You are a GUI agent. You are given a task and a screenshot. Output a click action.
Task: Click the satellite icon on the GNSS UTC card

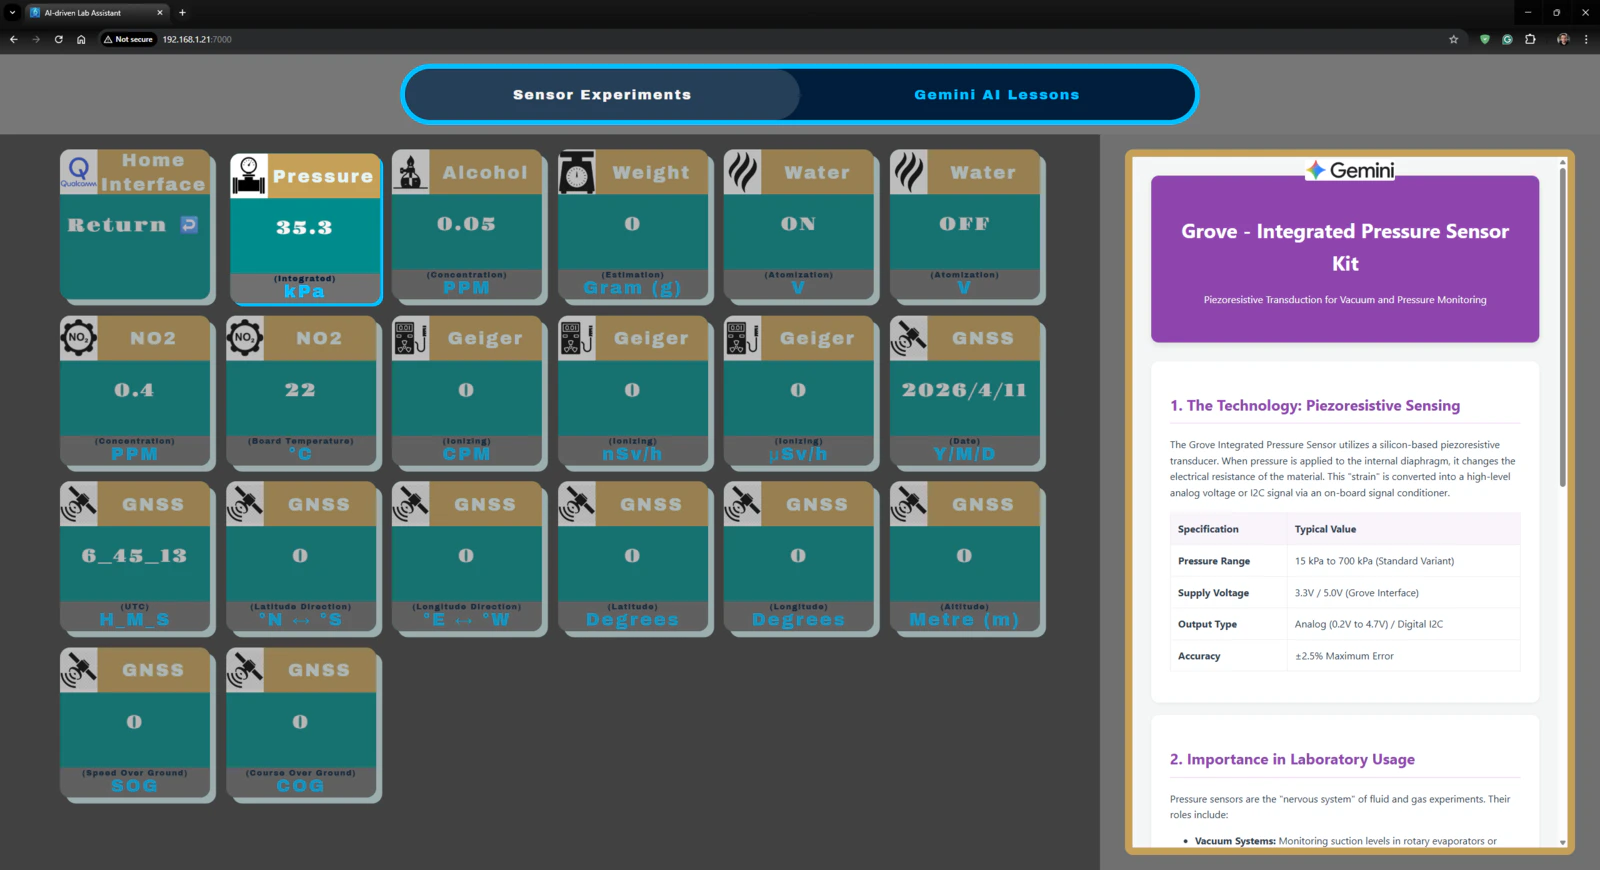point(79,504)
